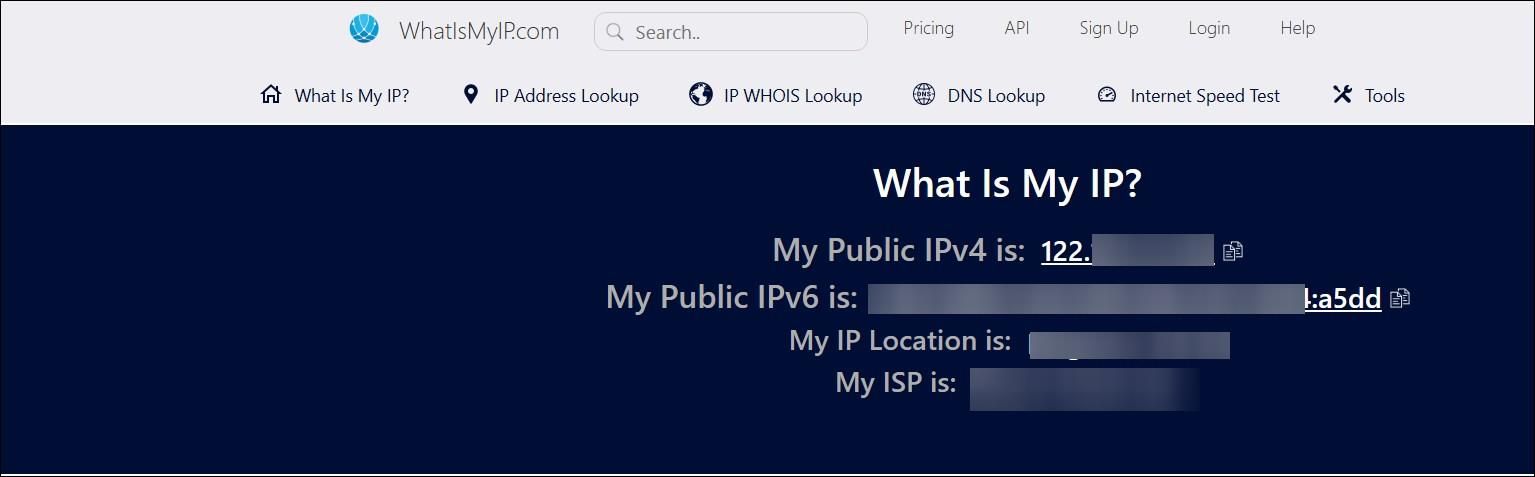Open Internet Speed Test
The width and height of the screenshot is (1535, 477).
pos(1205,96)
